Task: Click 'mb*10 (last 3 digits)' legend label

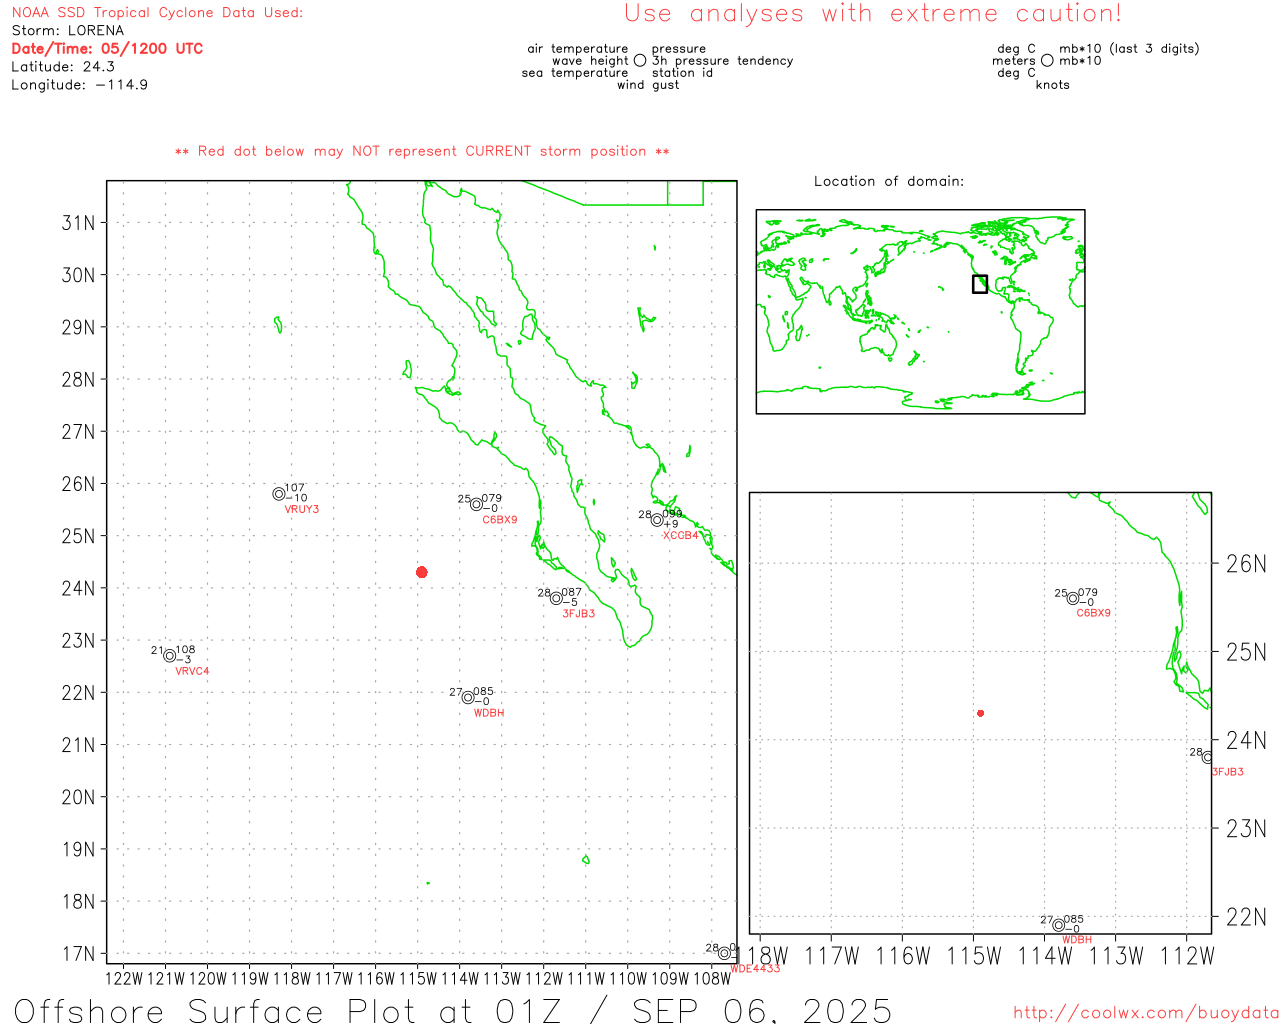Action: pos(1129,48)
